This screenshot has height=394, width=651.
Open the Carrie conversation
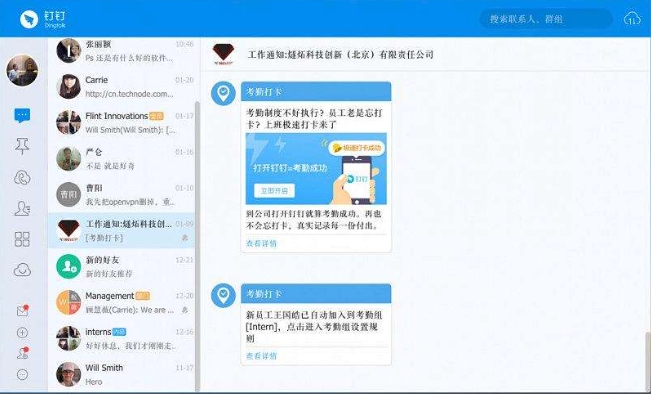122,87
